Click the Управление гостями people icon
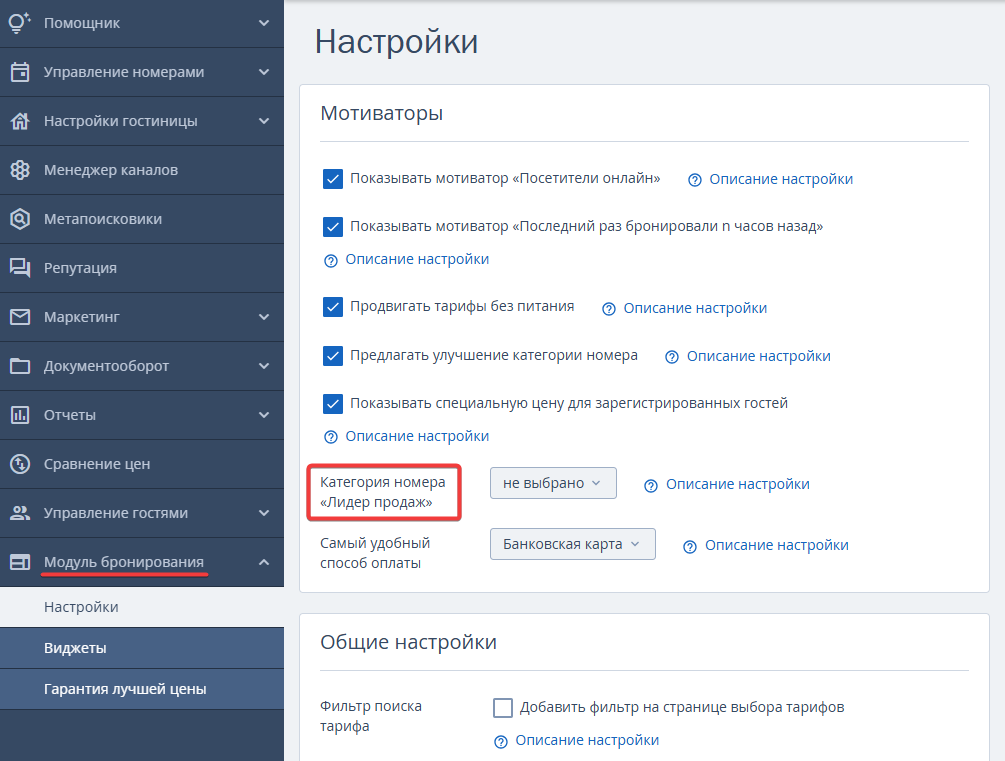This screenshot has height=761, width=1005. point(20,513)
